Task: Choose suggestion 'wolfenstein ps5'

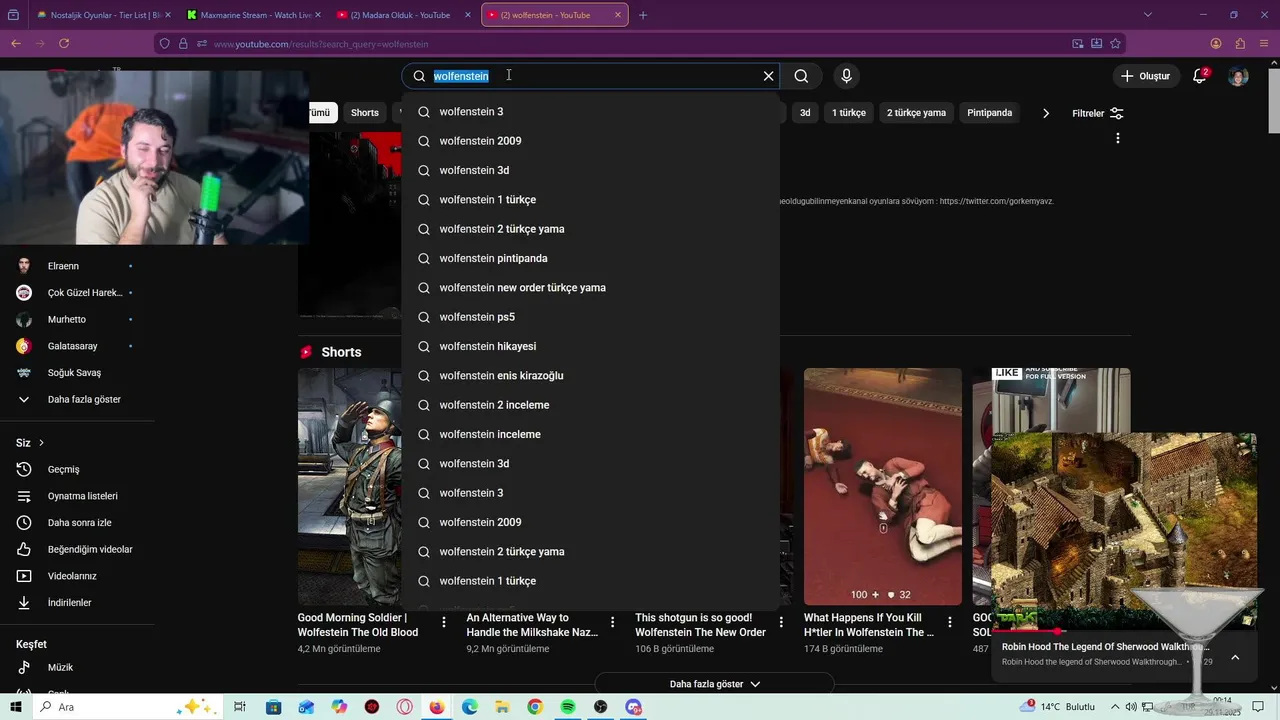Action: point(590,317)
